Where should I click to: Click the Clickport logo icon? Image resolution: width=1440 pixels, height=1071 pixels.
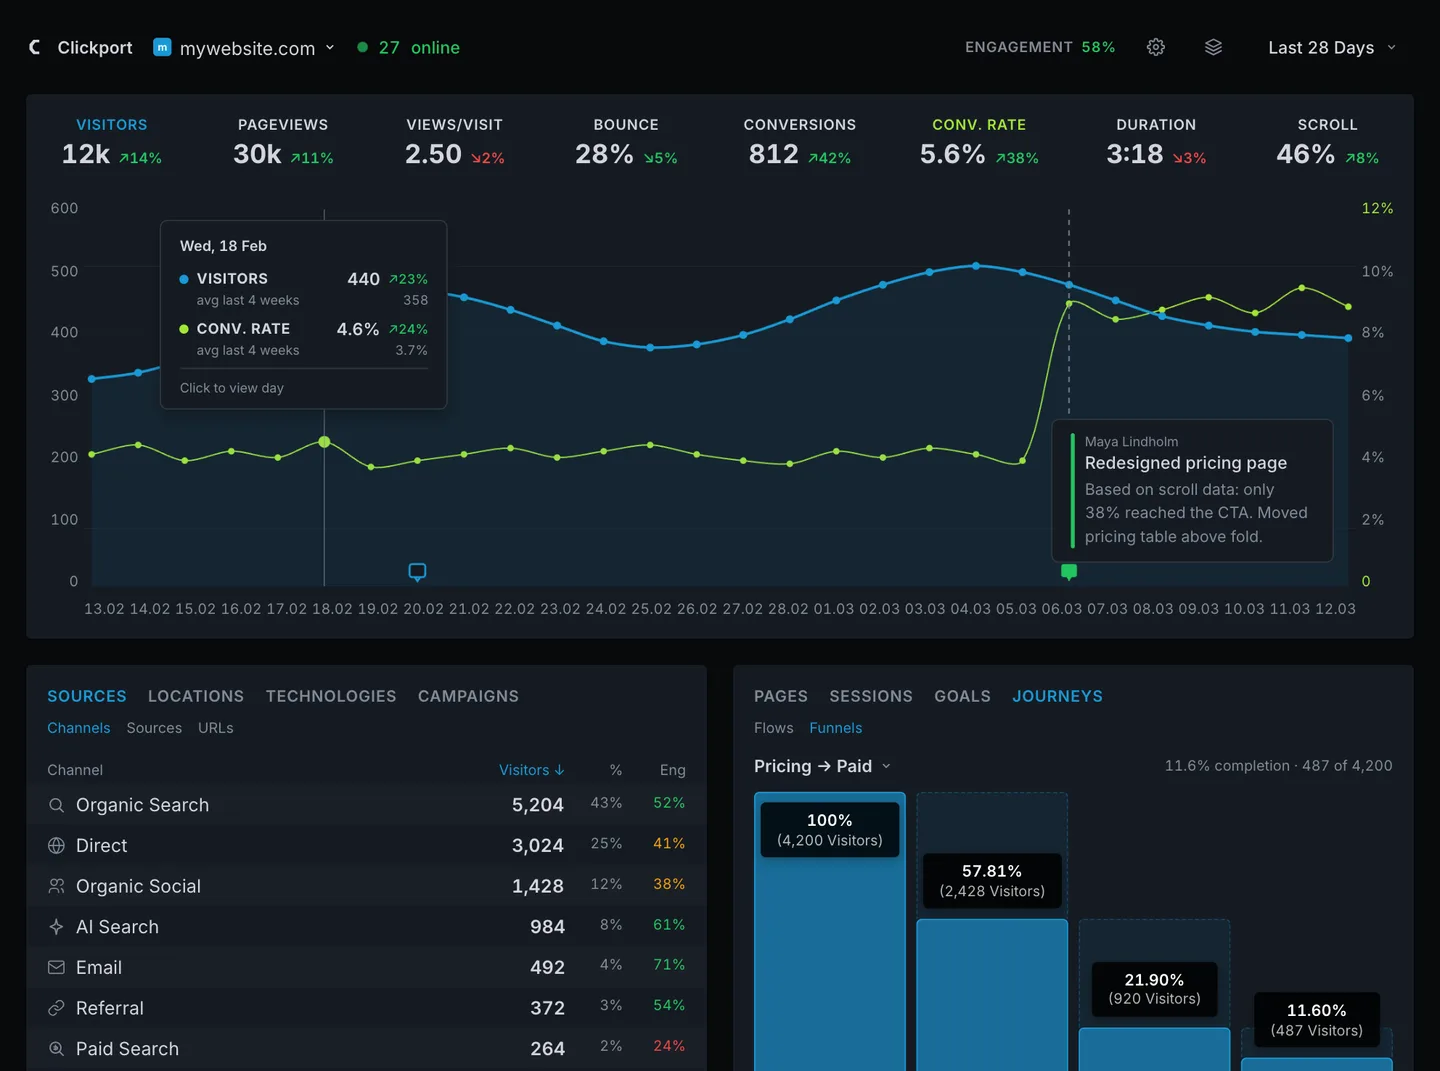[x=35, y=47]
